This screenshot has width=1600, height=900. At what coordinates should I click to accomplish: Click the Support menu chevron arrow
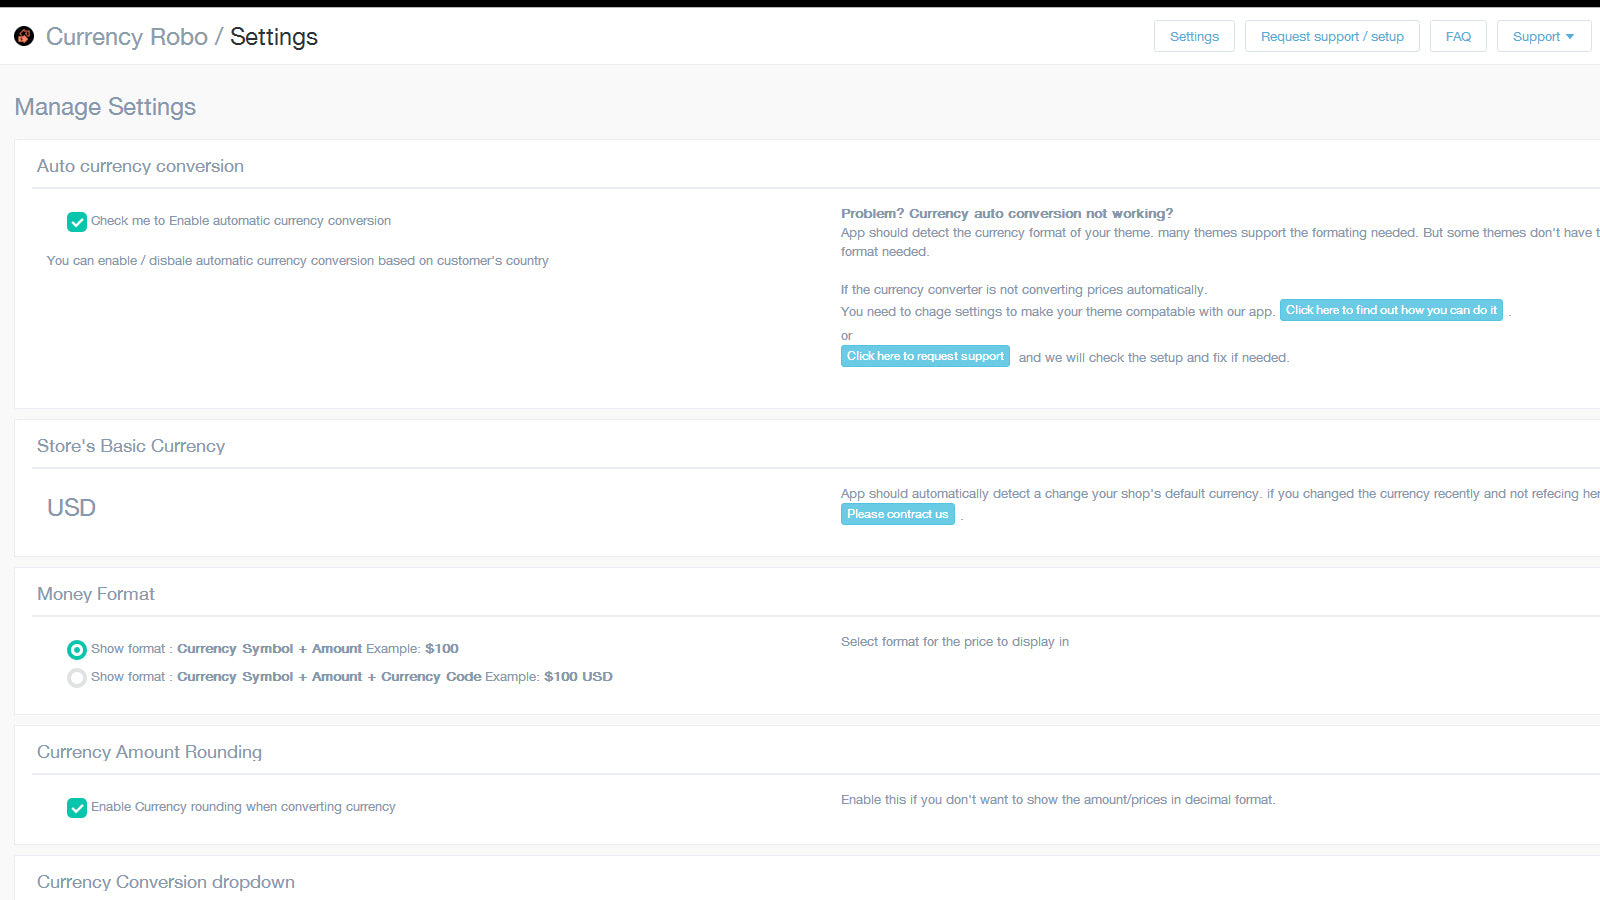pos(1571,36)
